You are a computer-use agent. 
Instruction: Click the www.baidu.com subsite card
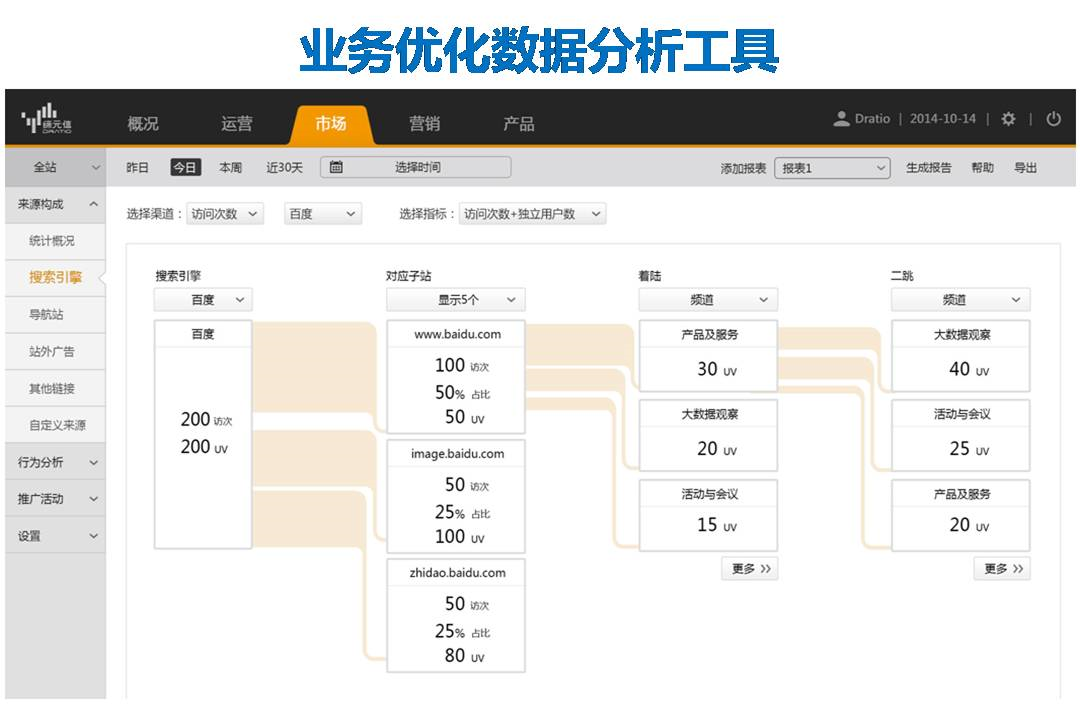pos(456,377)
